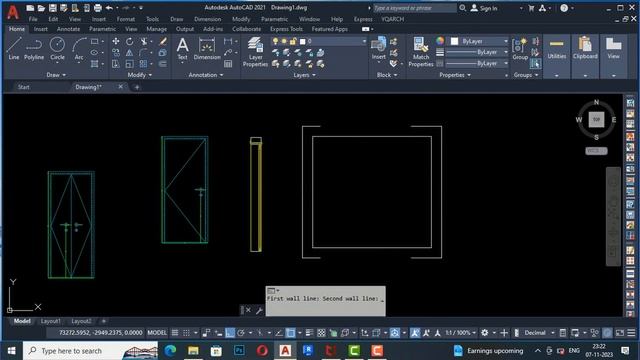Click the Save icon in quick access toolbar
The height and width of the screenshot is (360, 640).
tap(53, 8)
